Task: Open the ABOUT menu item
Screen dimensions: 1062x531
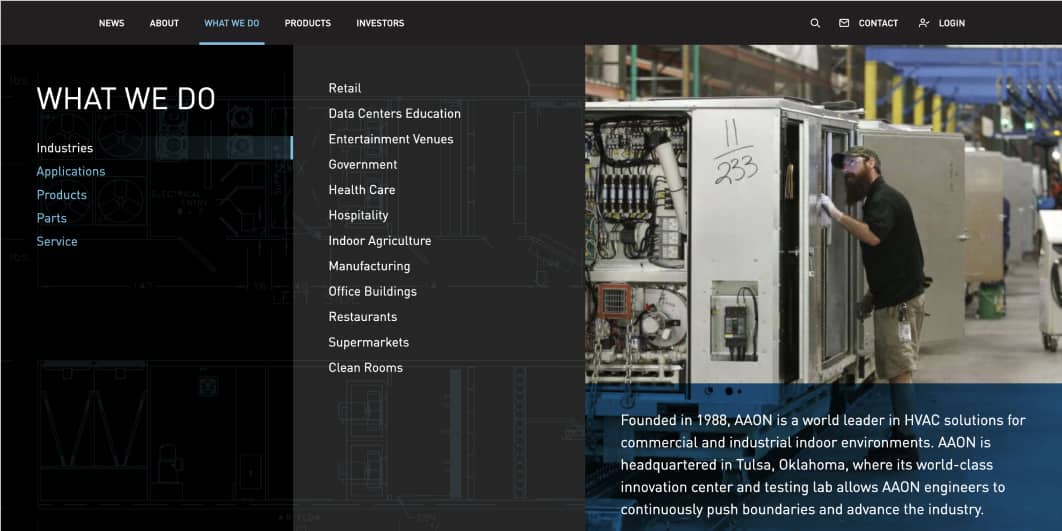Action: click(165, 23)
